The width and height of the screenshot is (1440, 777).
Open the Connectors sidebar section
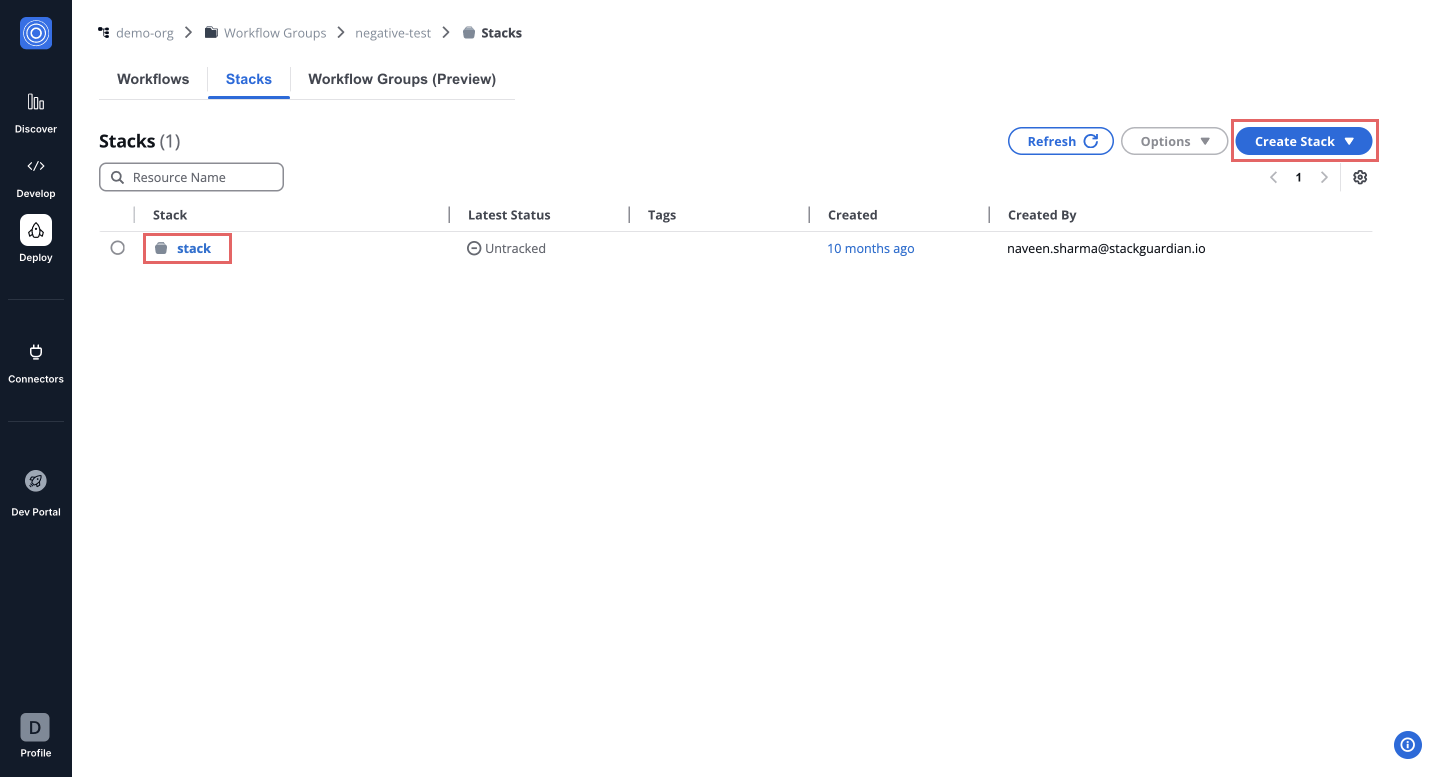pos(36,363)
